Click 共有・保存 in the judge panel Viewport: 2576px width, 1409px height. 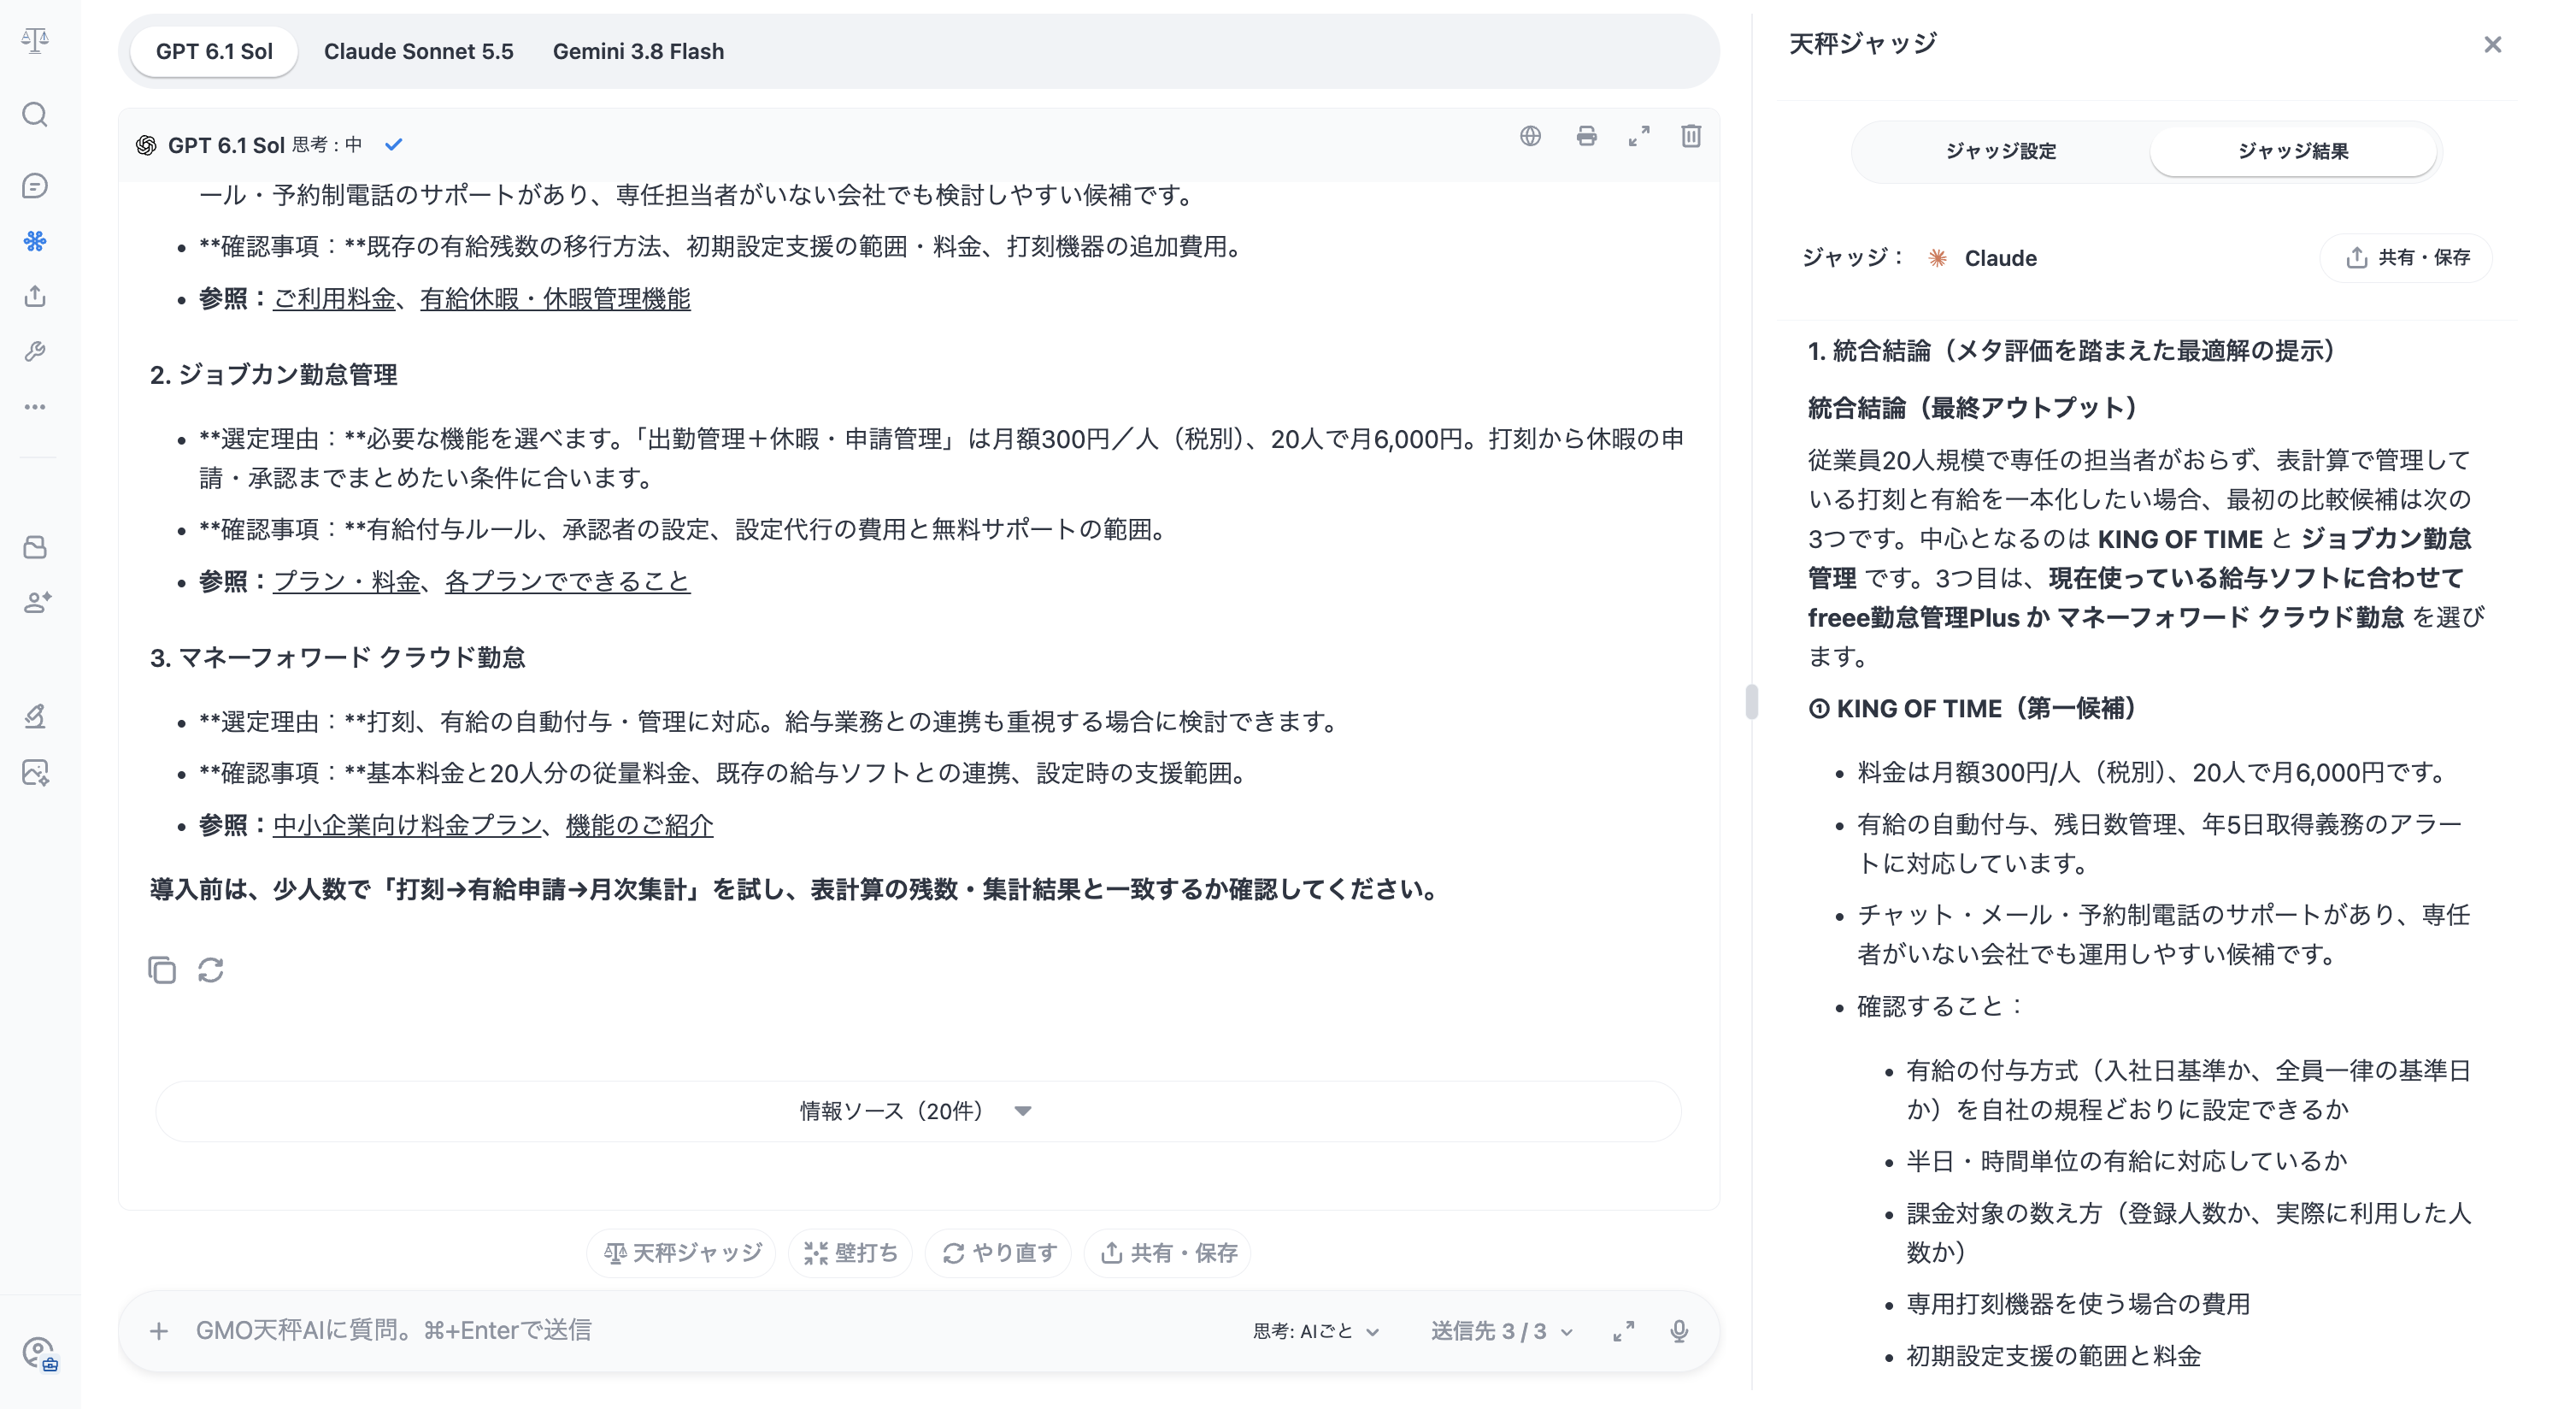click(x=2407, y=258)
